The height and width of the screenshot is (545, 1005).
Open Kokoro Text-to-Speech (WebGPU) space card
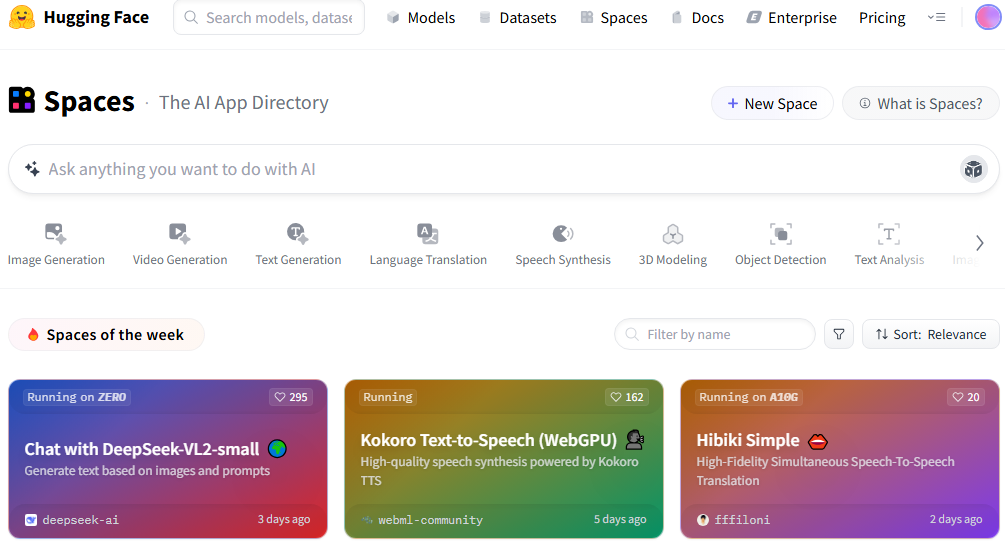(504, 459)
